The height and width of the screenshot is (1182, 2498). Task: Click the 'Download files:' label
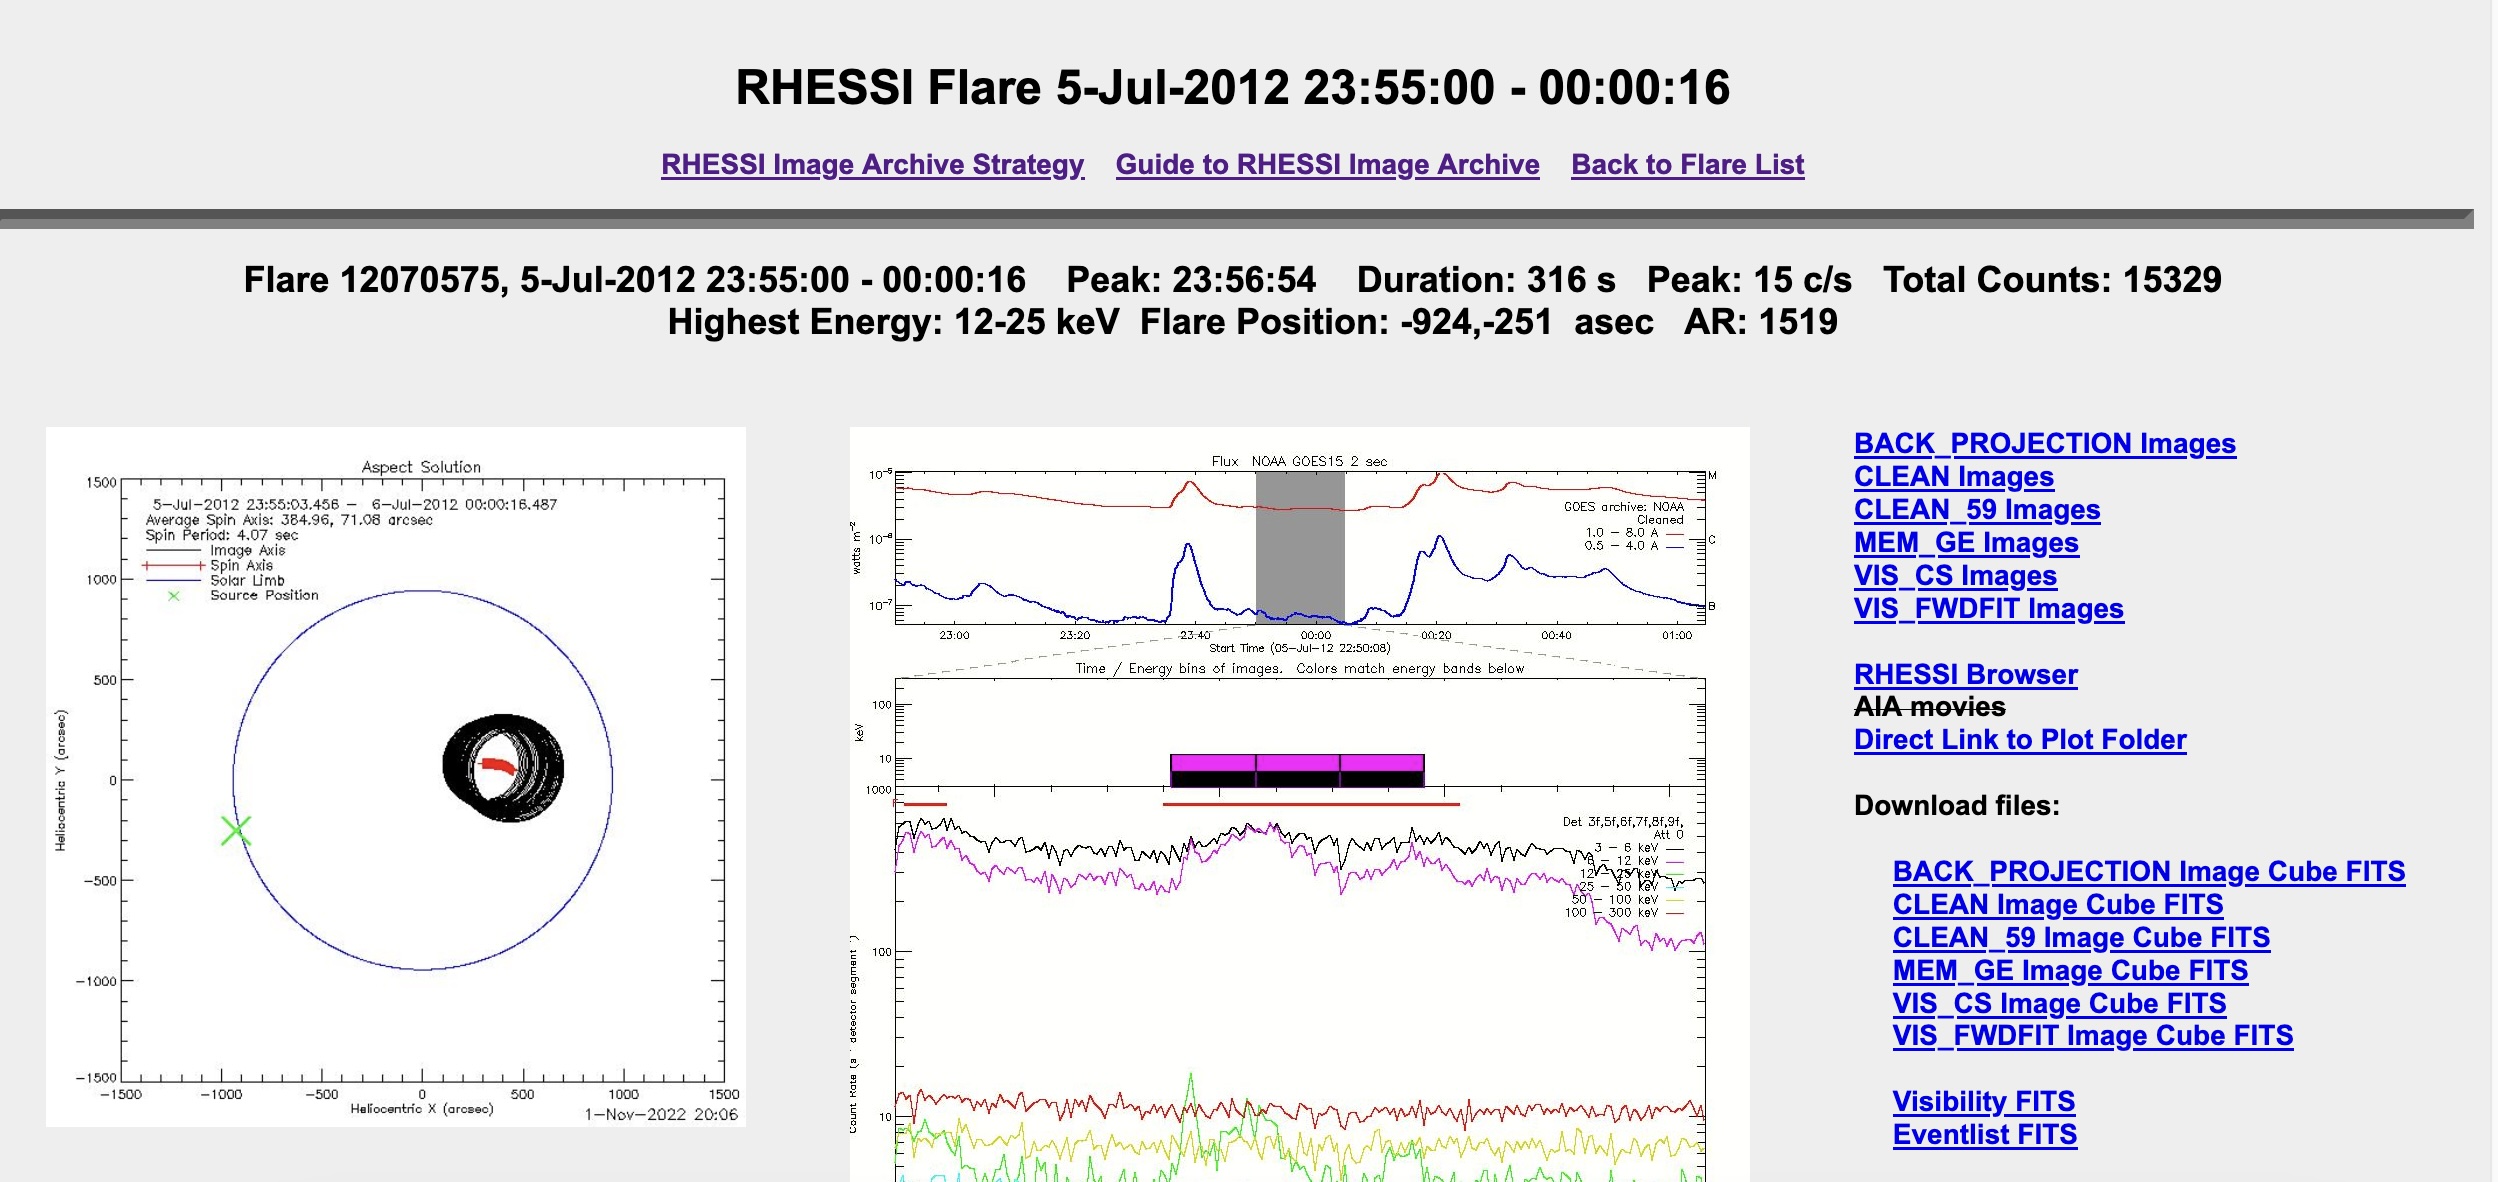coord(1956,805)
